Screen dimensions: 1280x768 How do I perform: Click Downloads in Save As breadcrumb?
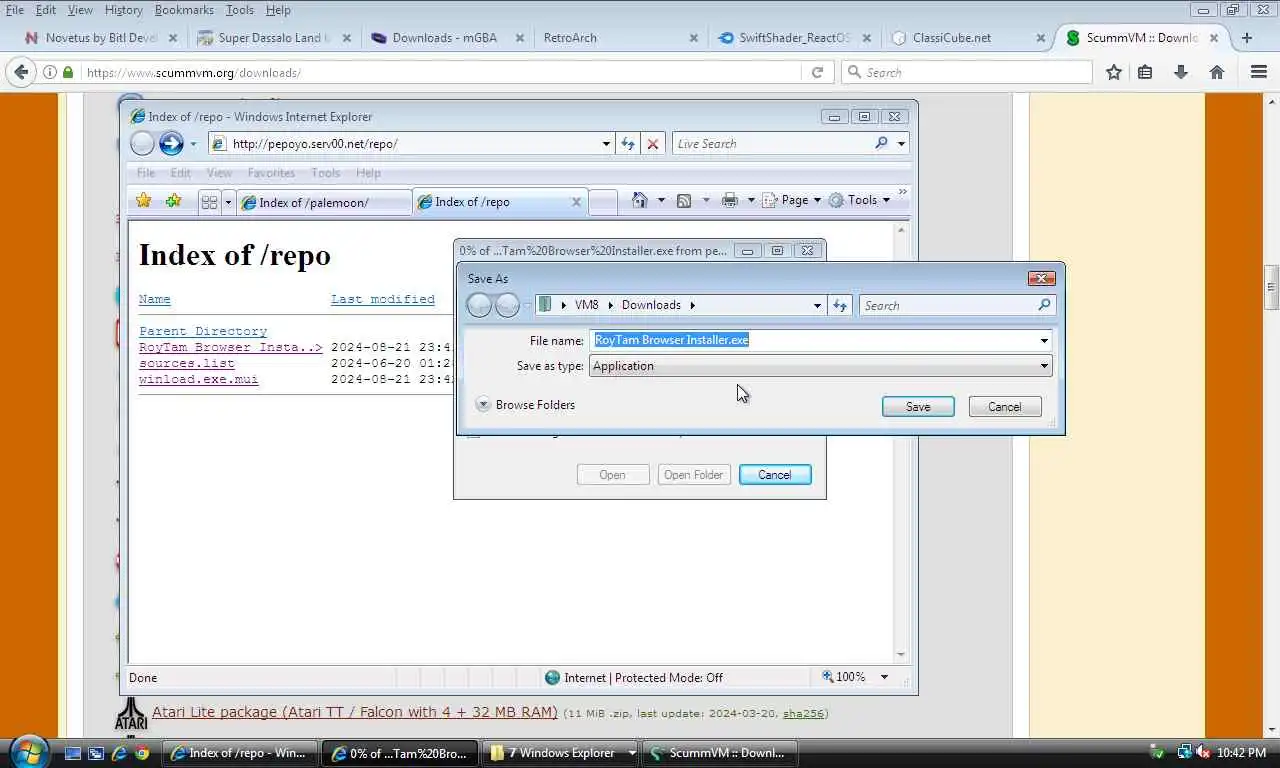tap(651, 305)
